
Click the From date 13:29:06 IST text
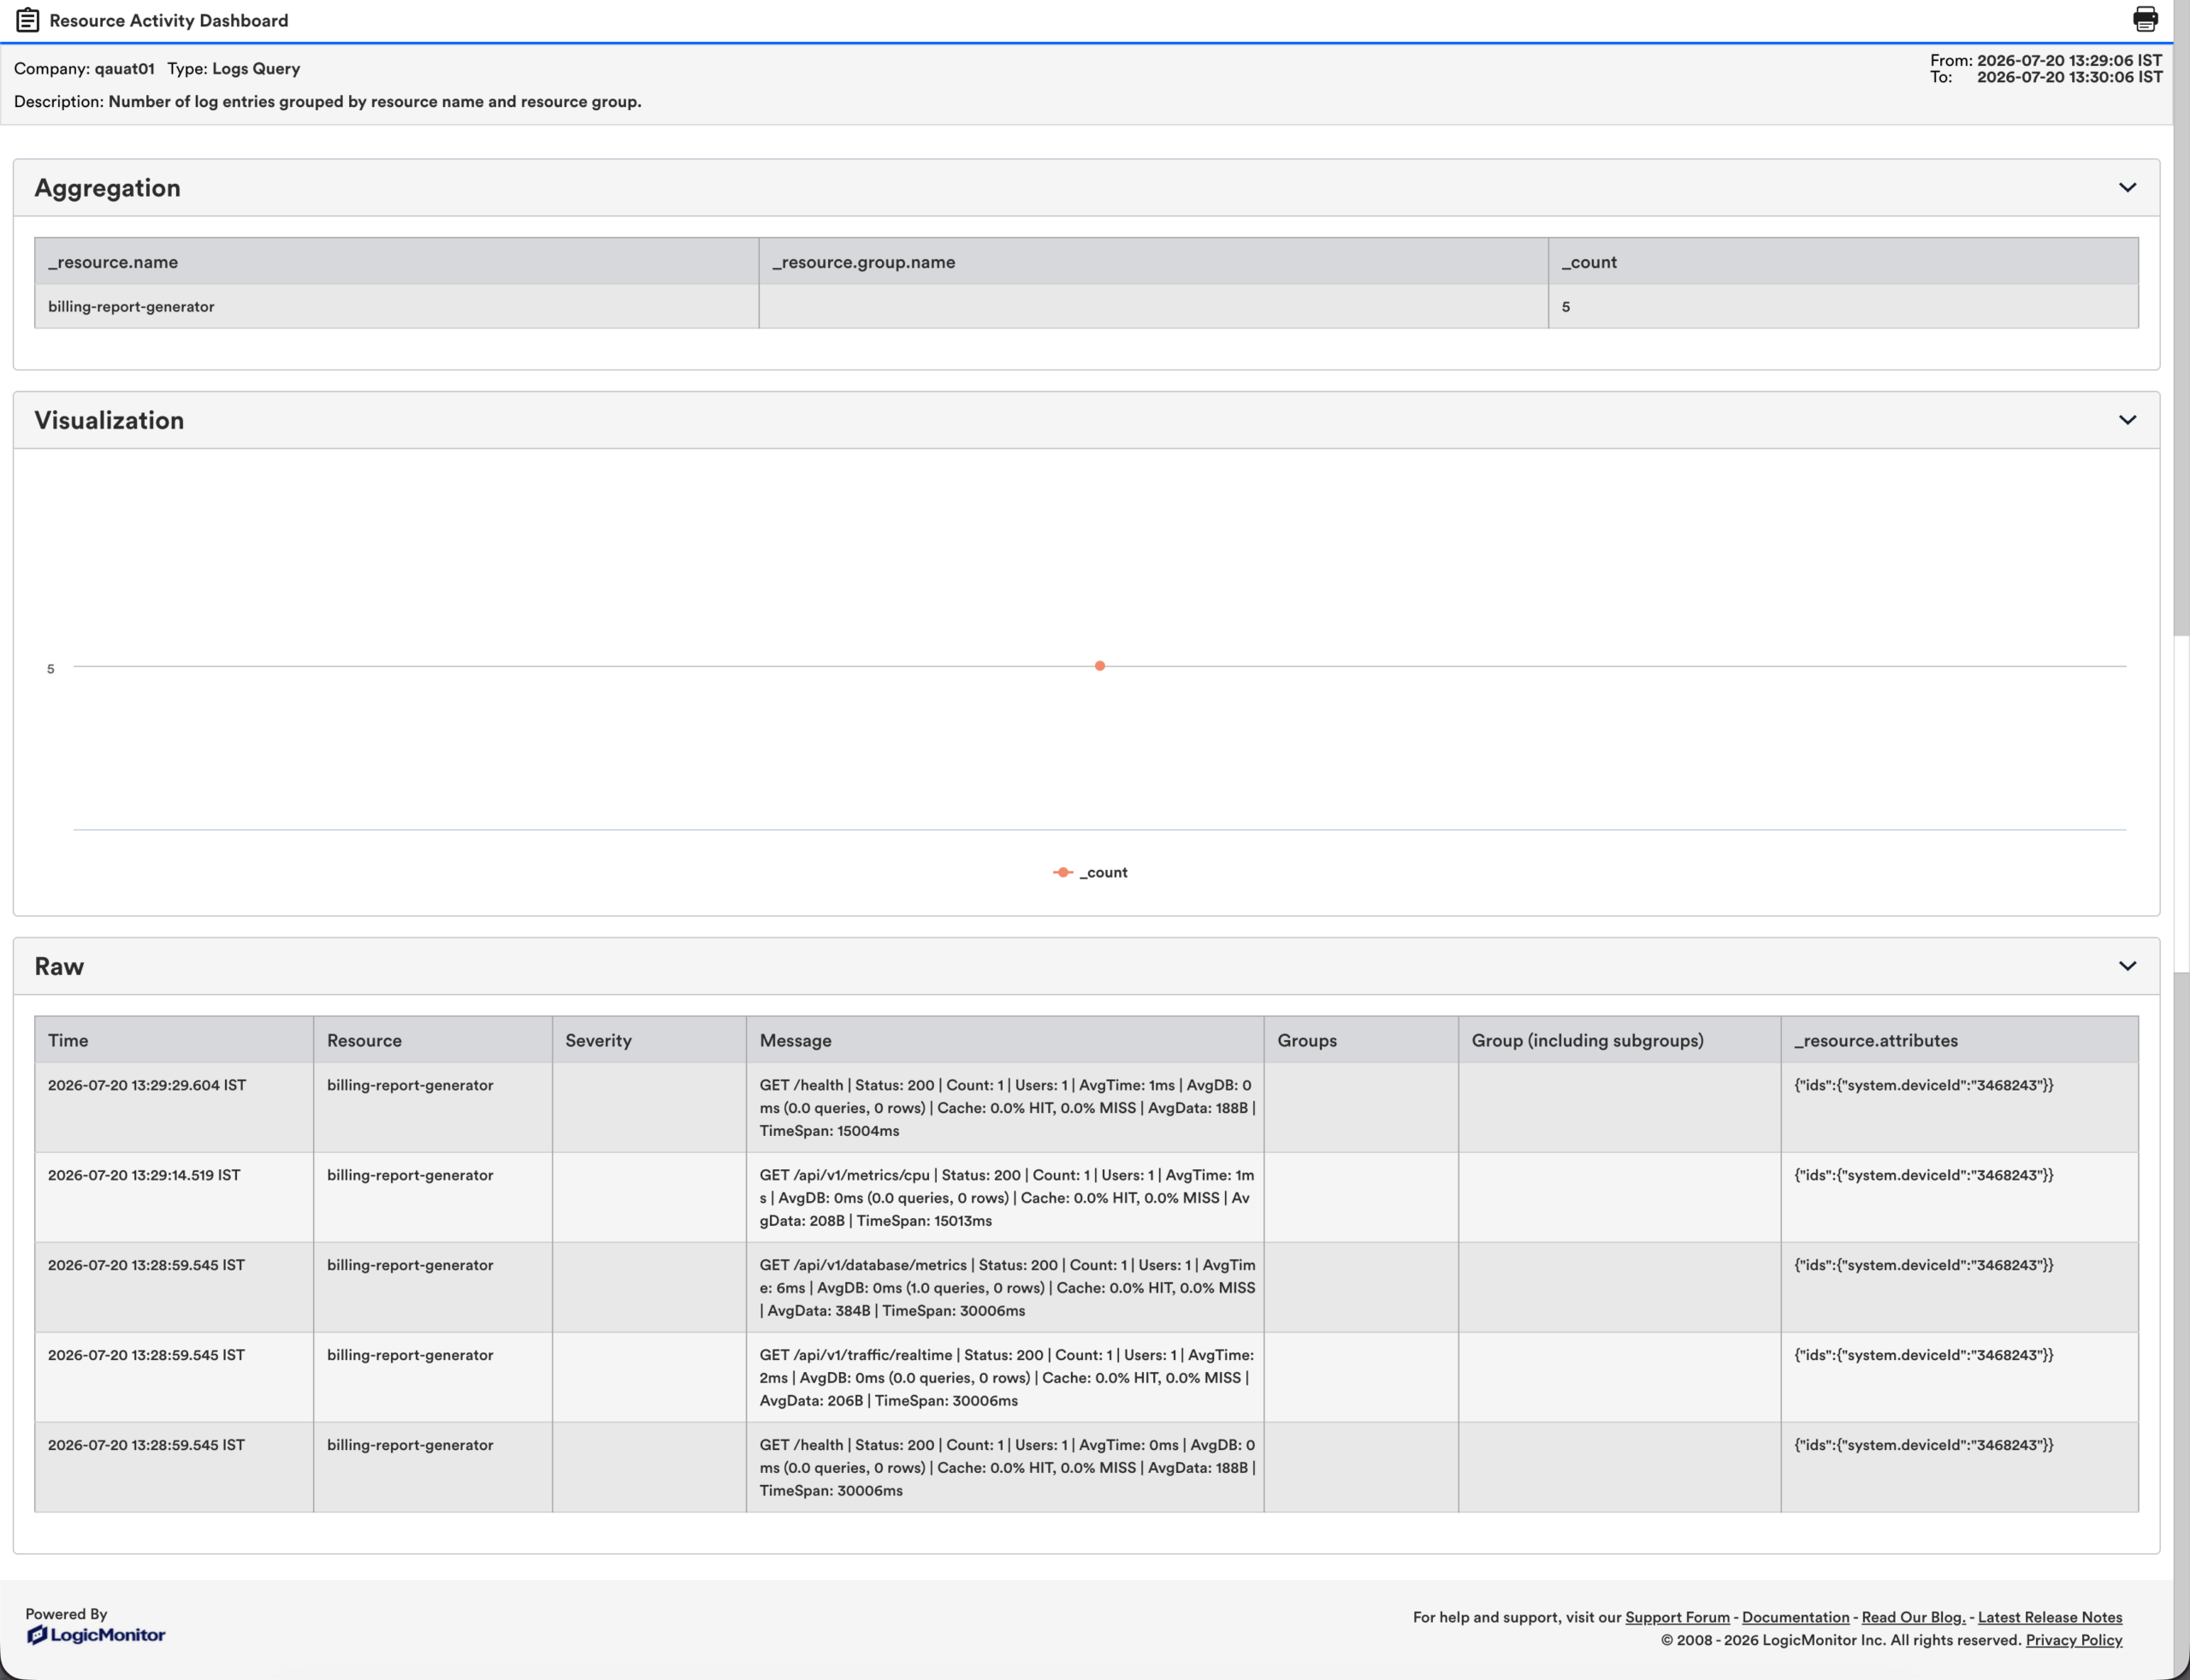(2046, 60)
